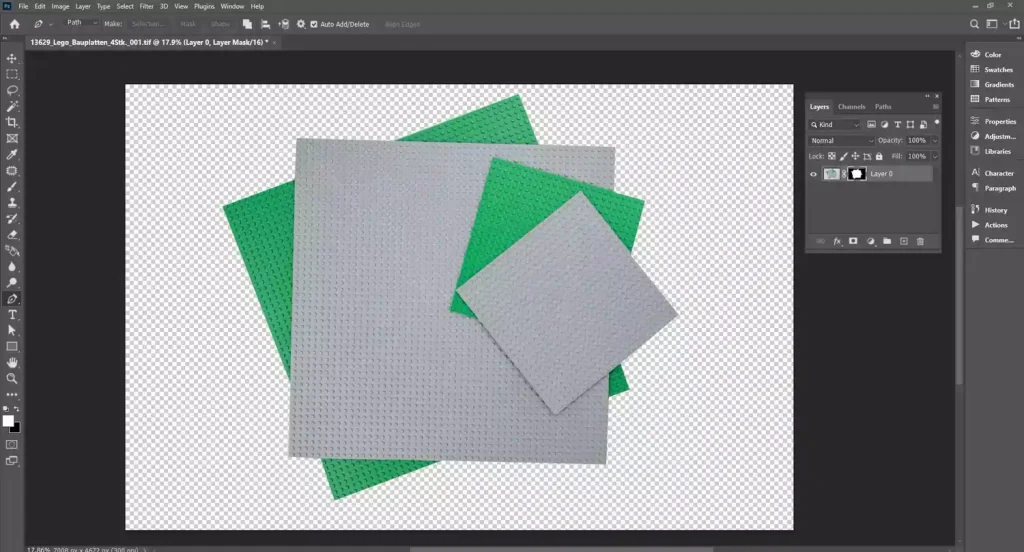Viewport: 1024px width, 552px height.
Task: Click the Delete layer trash icon
Action: click(x=920, y=241)
